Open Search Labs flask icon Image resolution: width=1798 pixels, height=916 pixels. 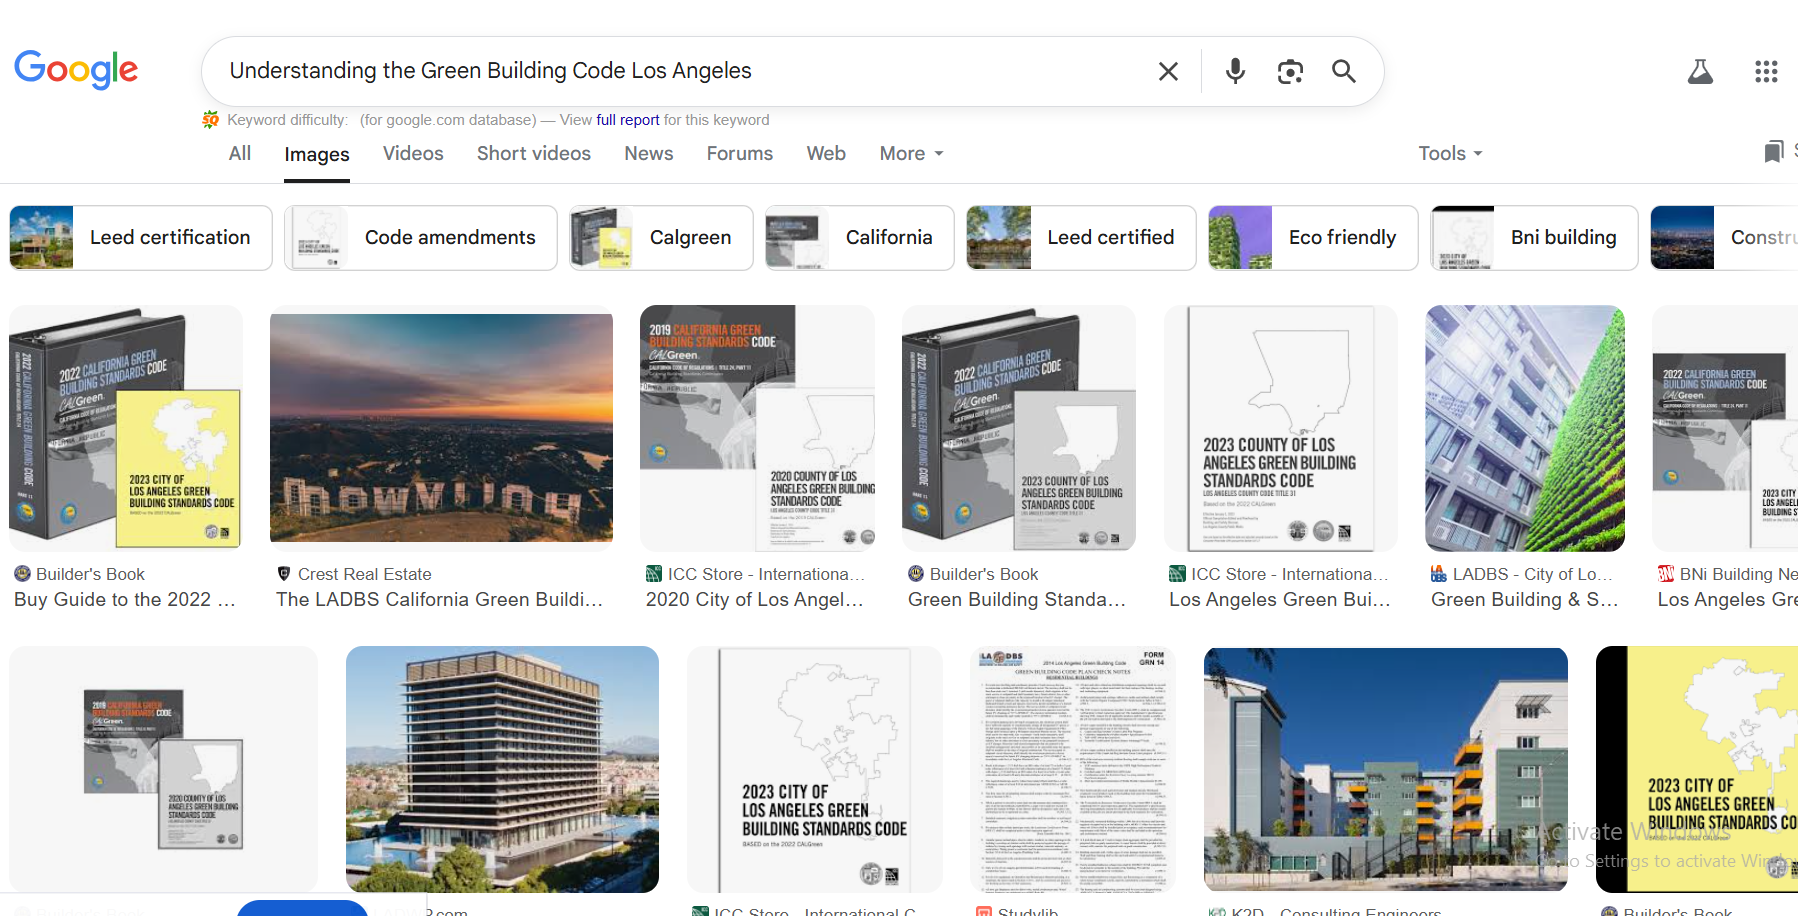pyautogui.click(x=1700, y=71)
